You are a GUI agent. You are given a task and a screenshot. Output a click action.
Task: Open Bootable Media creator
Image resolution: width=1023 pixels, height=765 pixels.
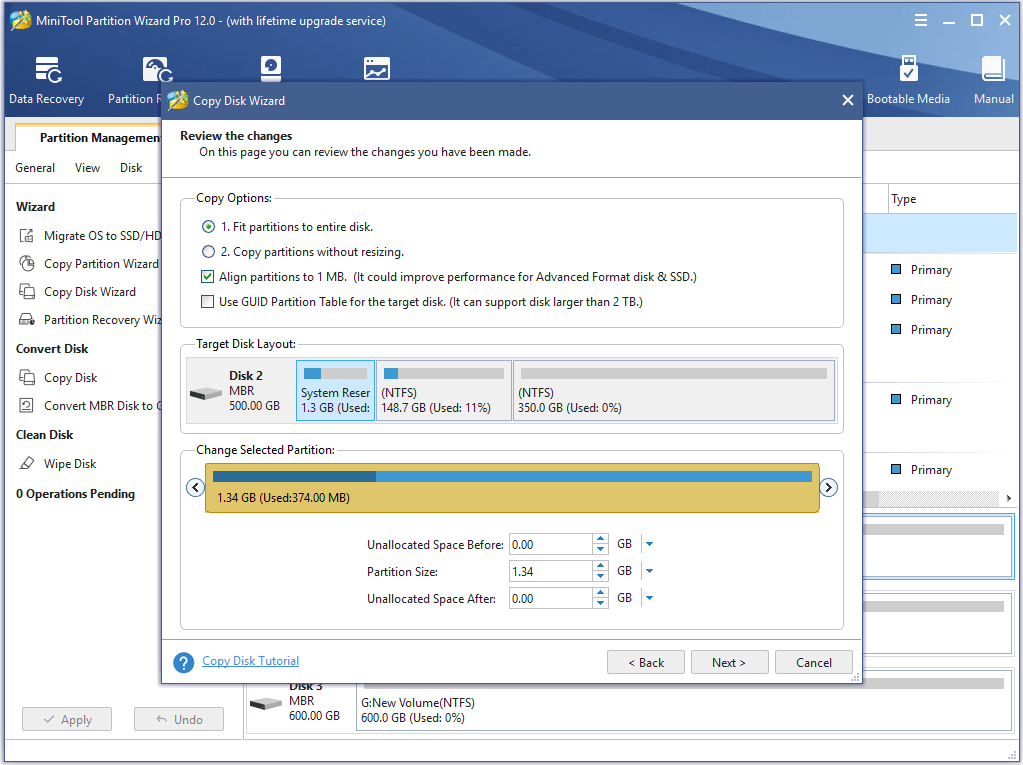click(x=908, y=80)
